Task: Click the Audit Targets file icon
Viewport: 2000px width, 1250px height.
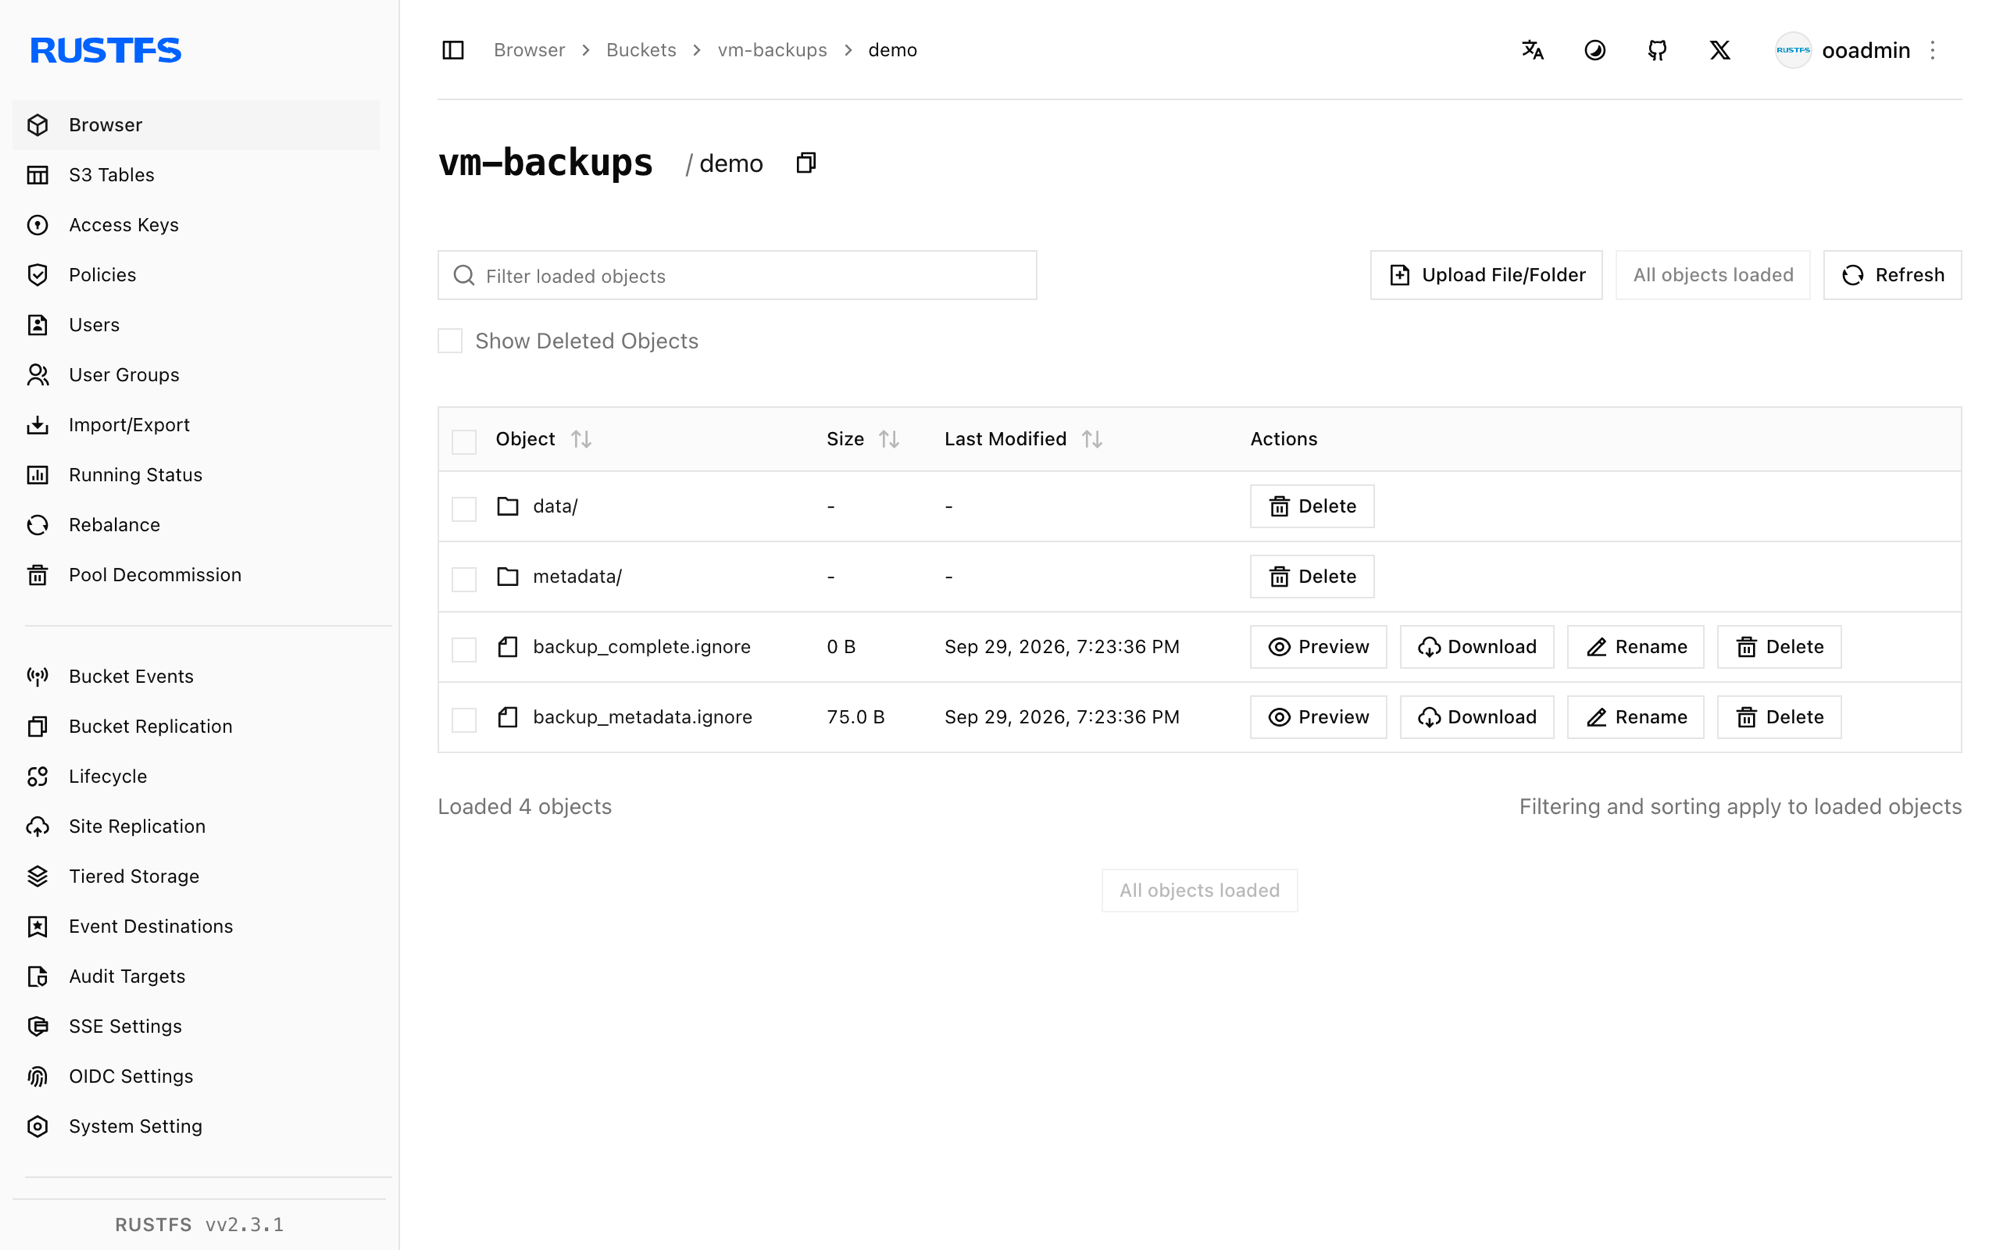Action: tap(38, 977)
